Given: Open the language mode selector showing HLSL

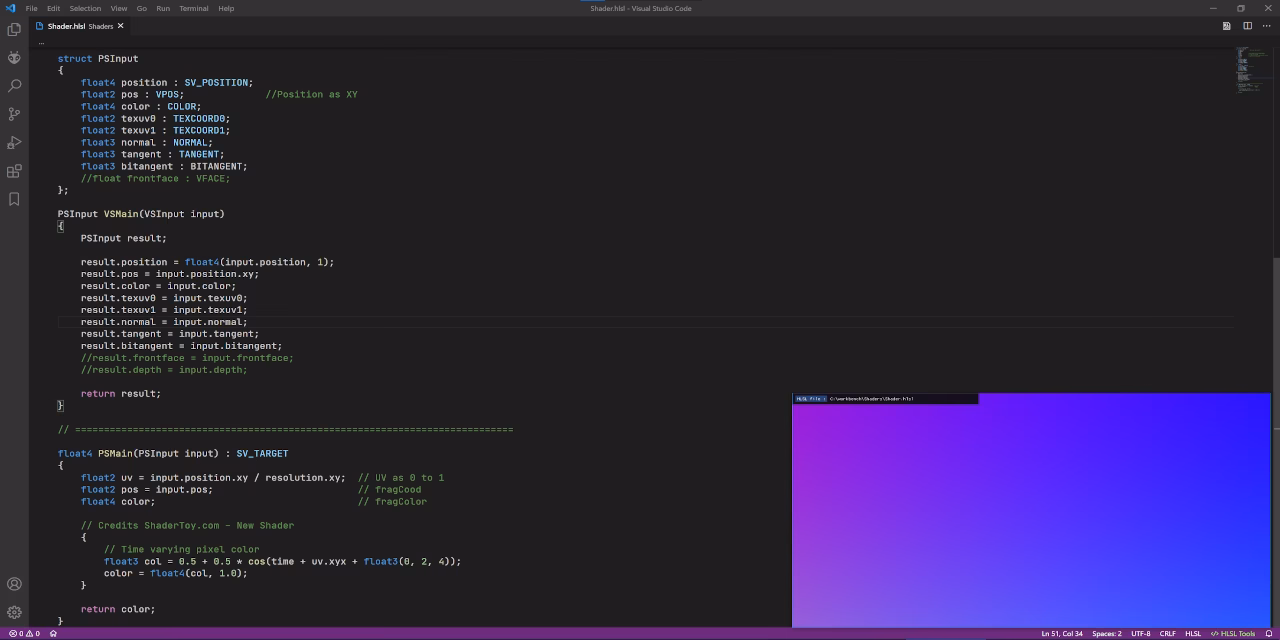Looking at the screenshot, I should click(1192, 633).
